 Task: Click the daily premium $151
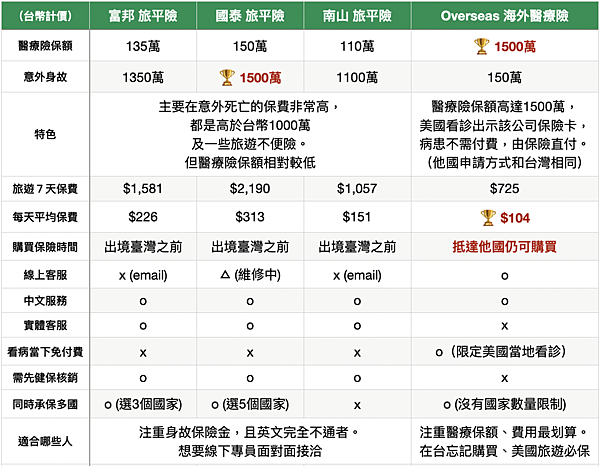point(356,217)
